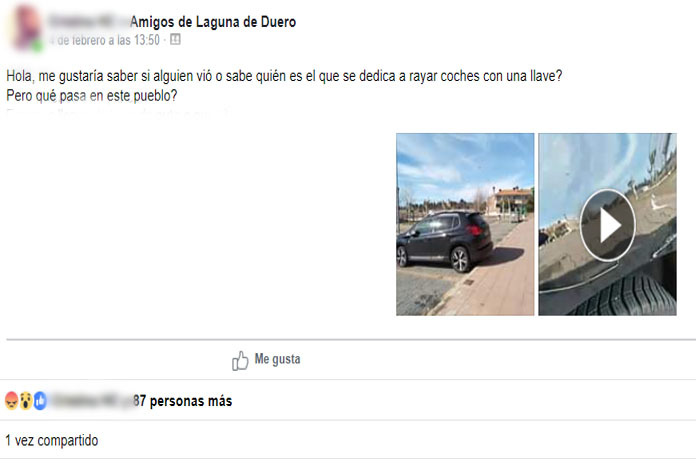This screenshot has width=696, height=464.
Task: Open the '1 vez compartido' shares link
Action: coord(52,440)
